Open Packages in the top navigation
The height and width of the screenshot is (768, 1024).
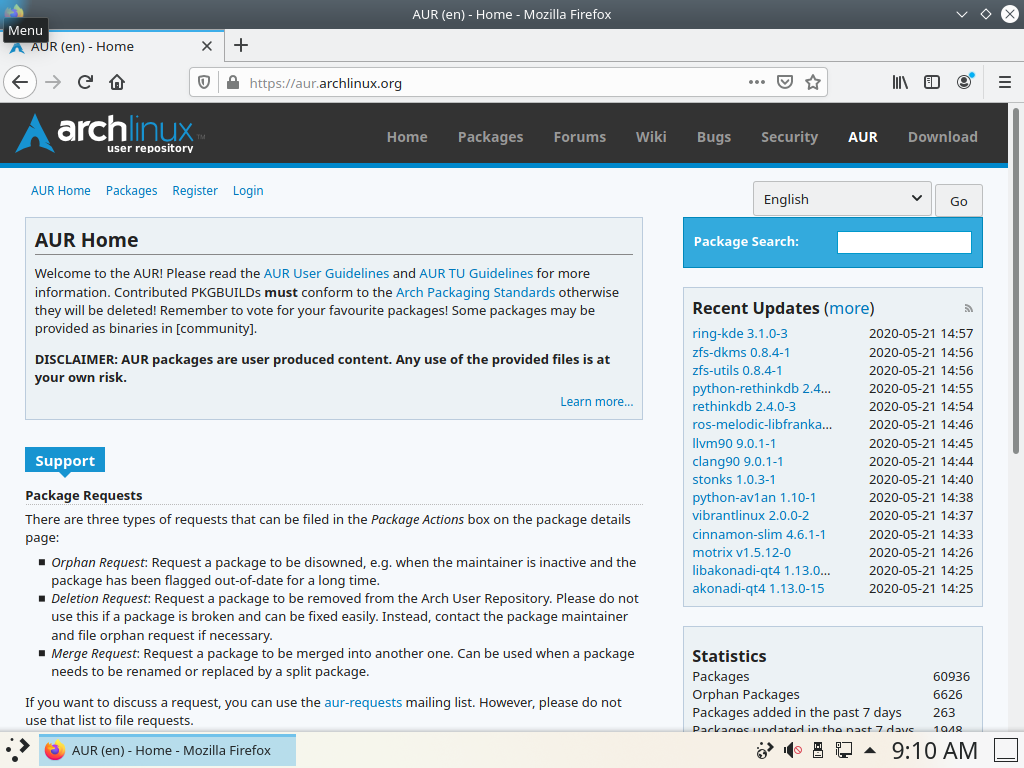point(490,137)
